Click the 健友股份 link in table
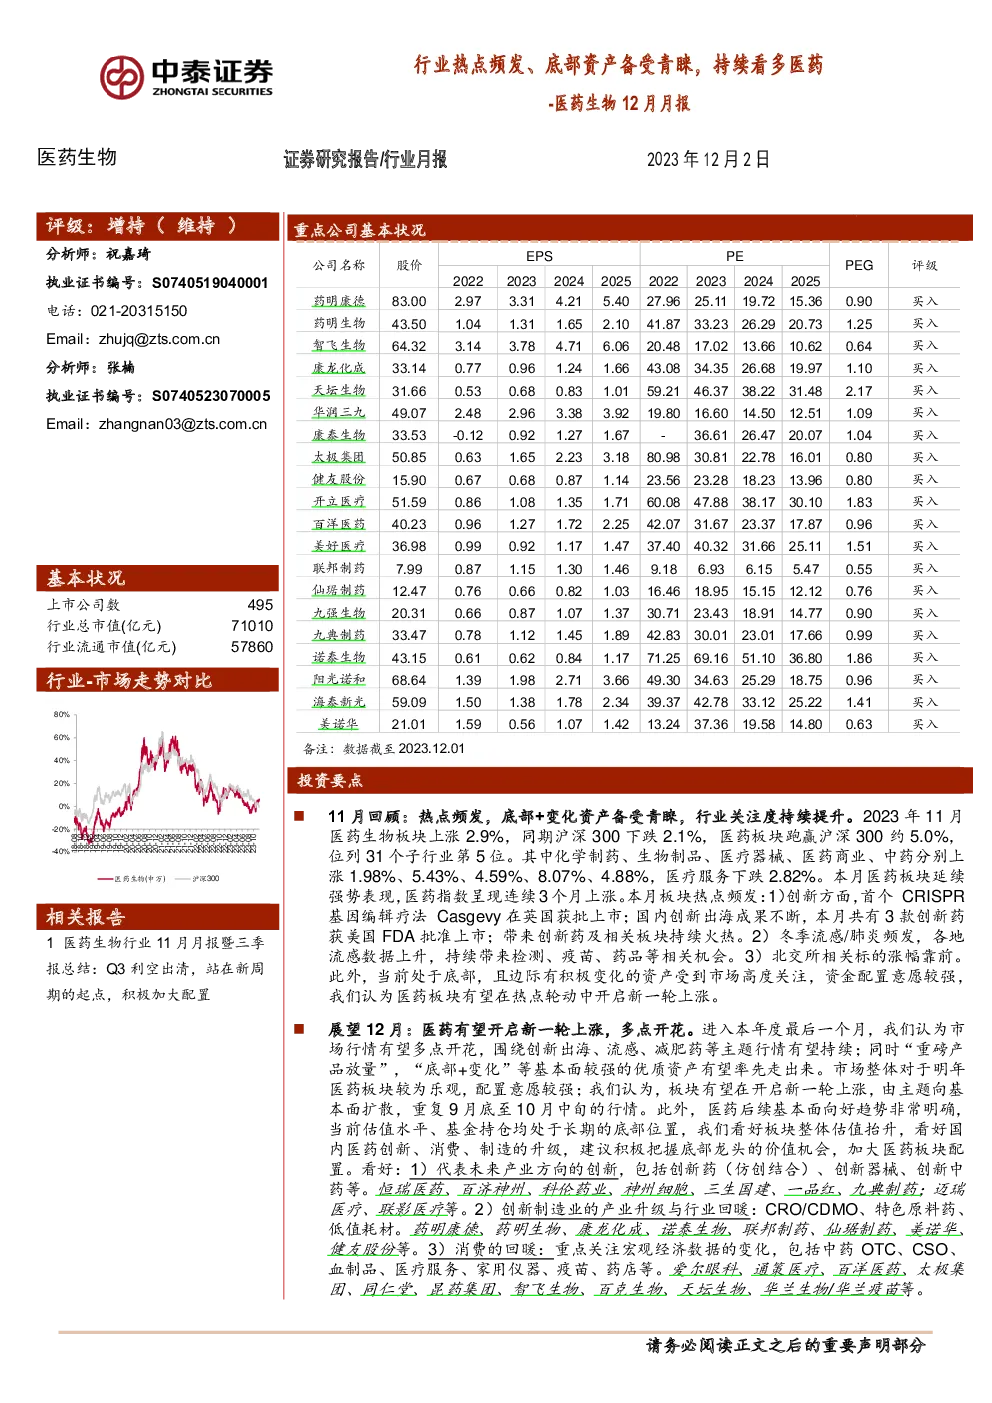Viewport: 992px width, 1403px height. (339, 479)
